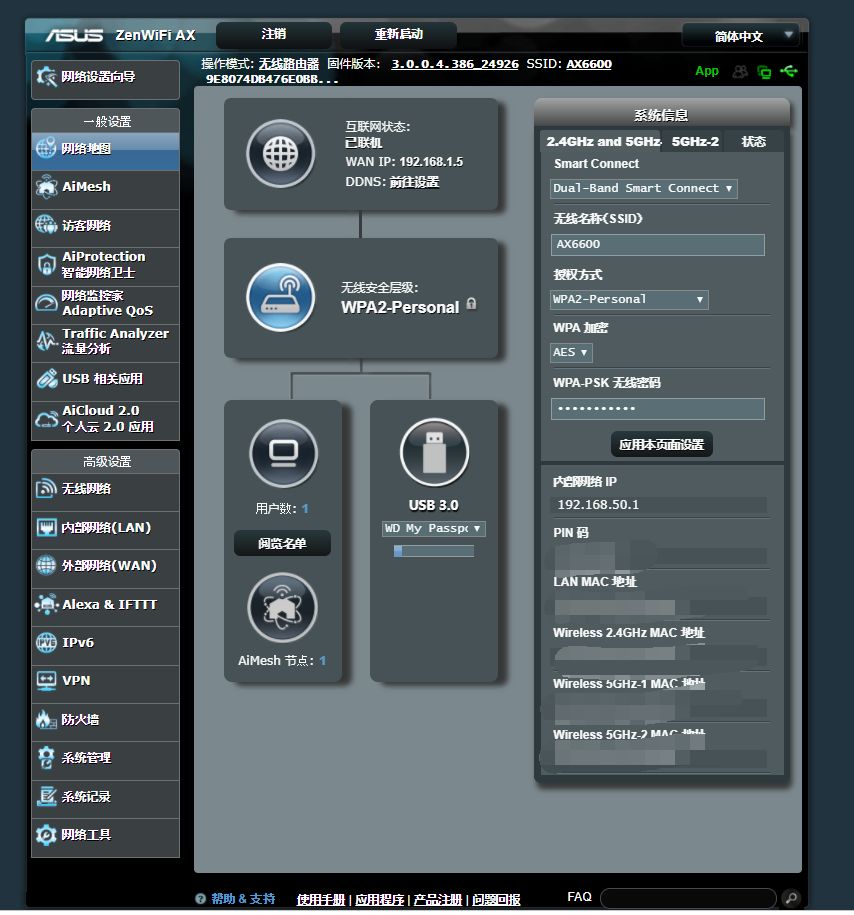Click the USB status icon in header

click(789, 71)
